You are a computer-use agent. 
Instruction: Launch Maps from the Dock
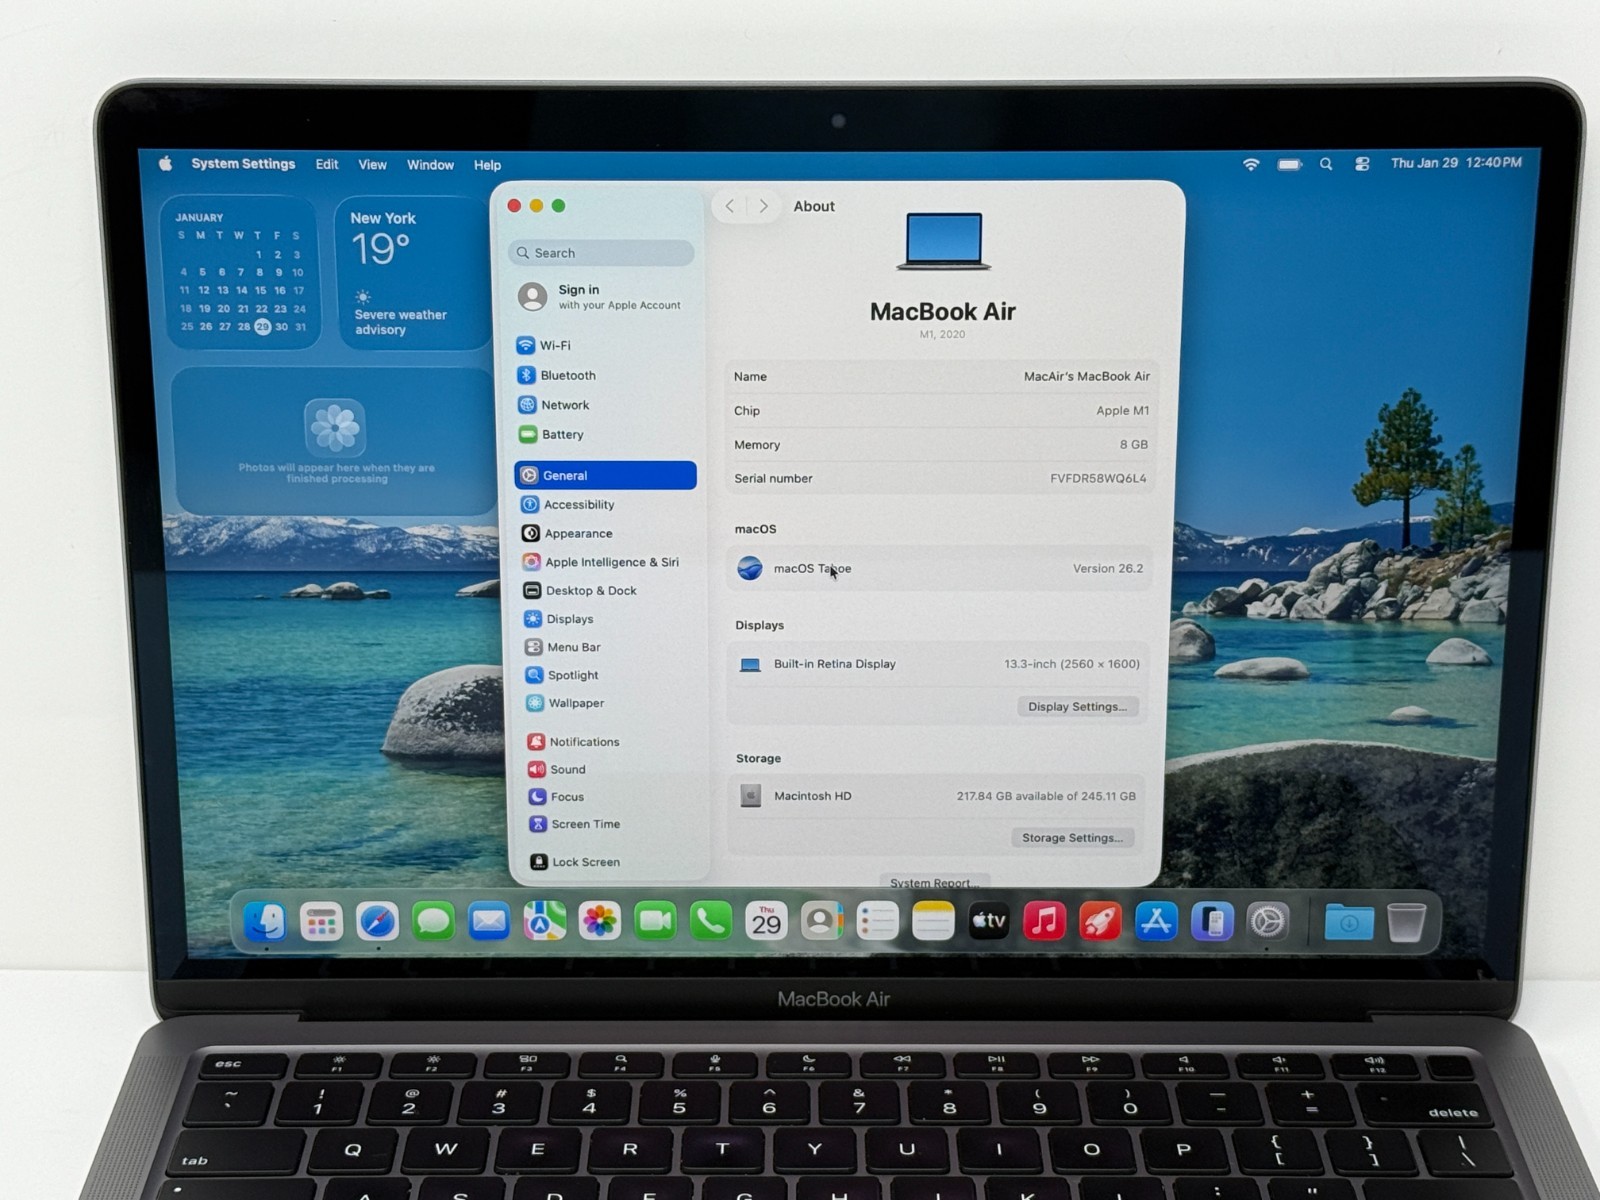tap(544, 922)
